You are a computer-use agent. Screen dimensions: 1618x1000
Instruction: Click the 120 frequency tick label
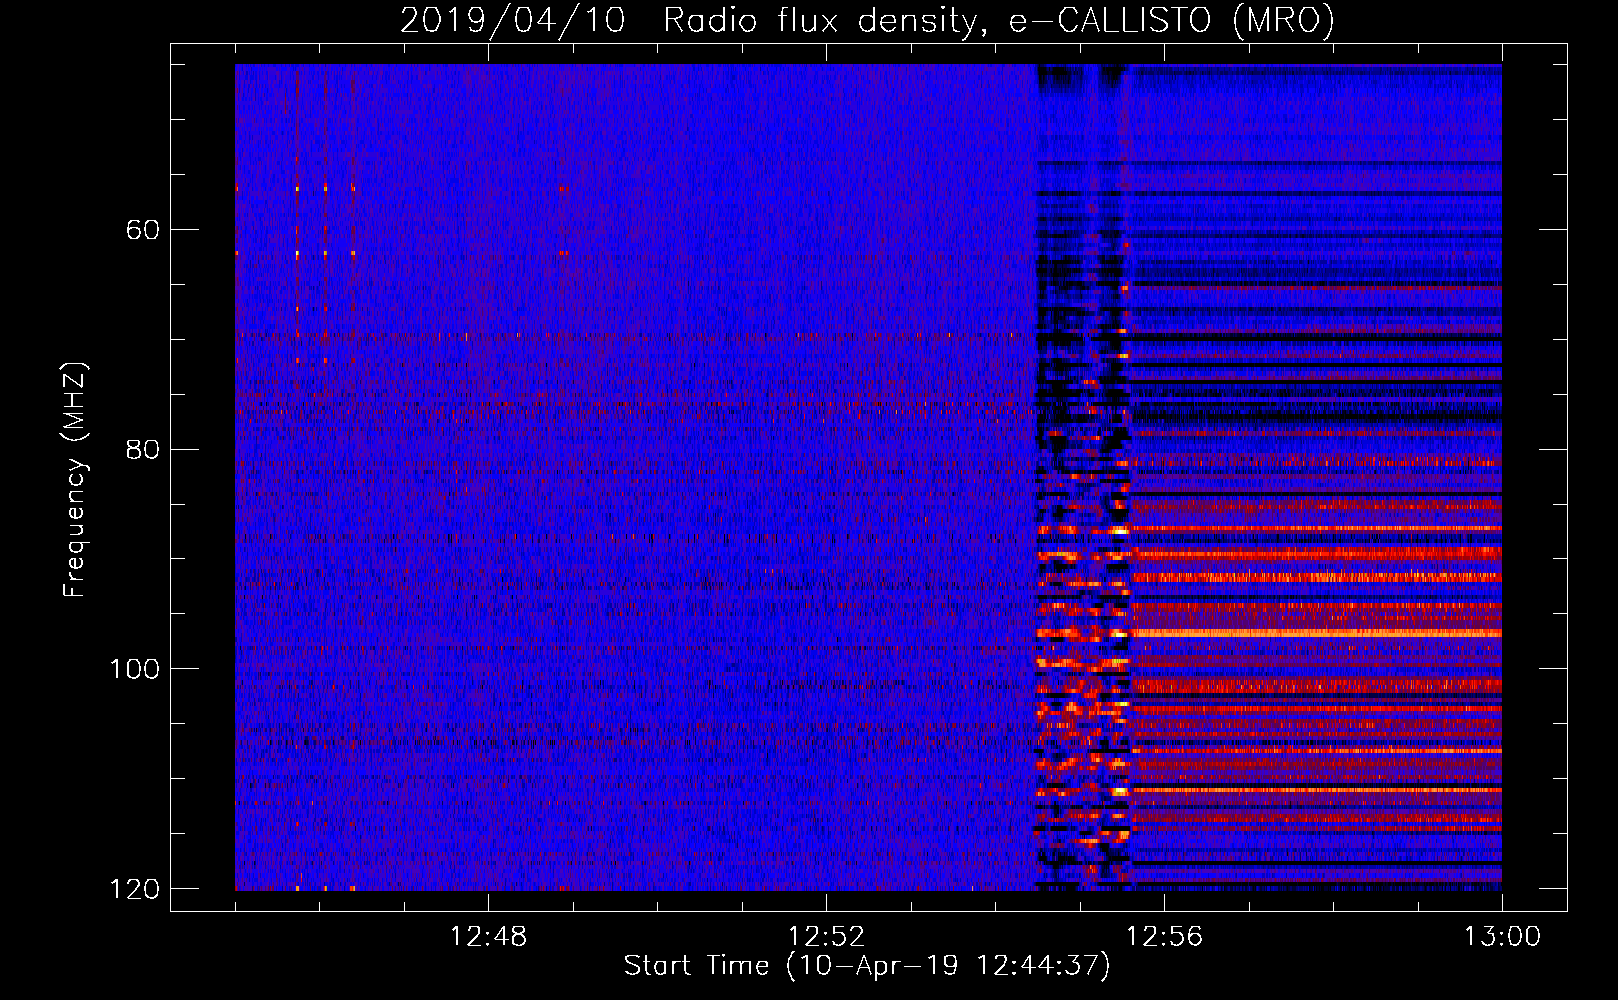click(134, 888)
